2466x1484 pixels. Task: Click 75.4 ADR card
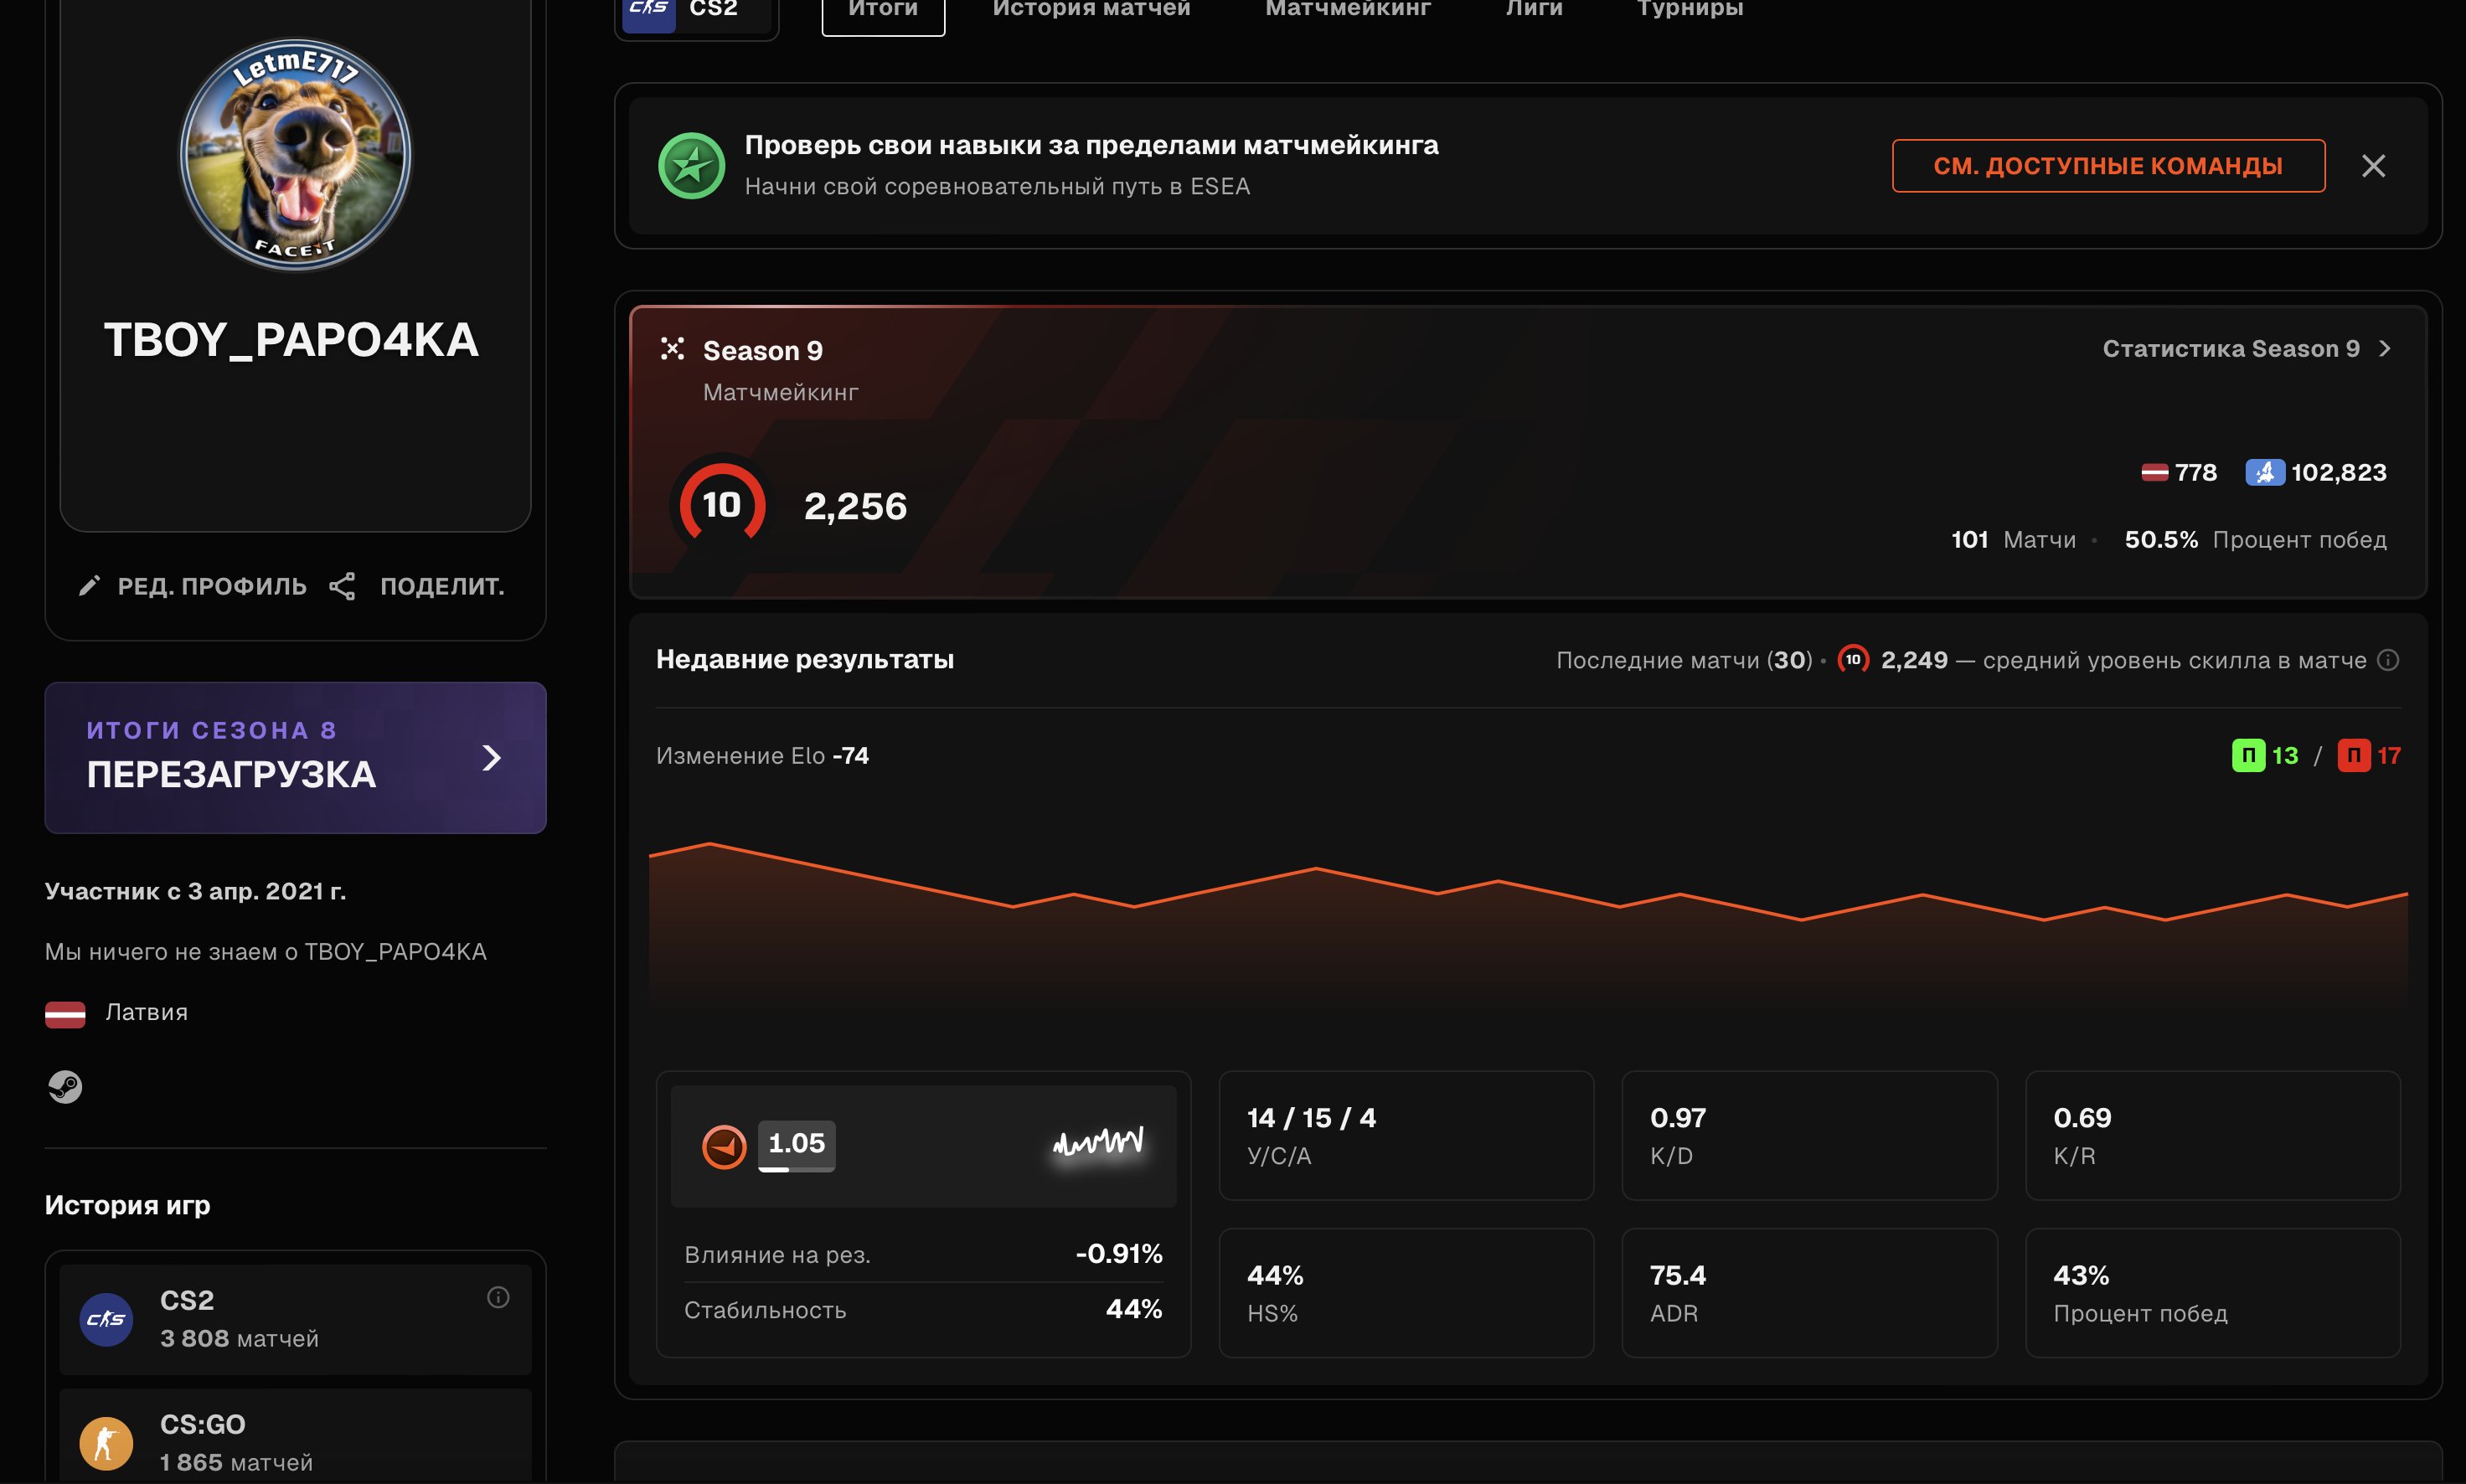tap(1809, 1293)
